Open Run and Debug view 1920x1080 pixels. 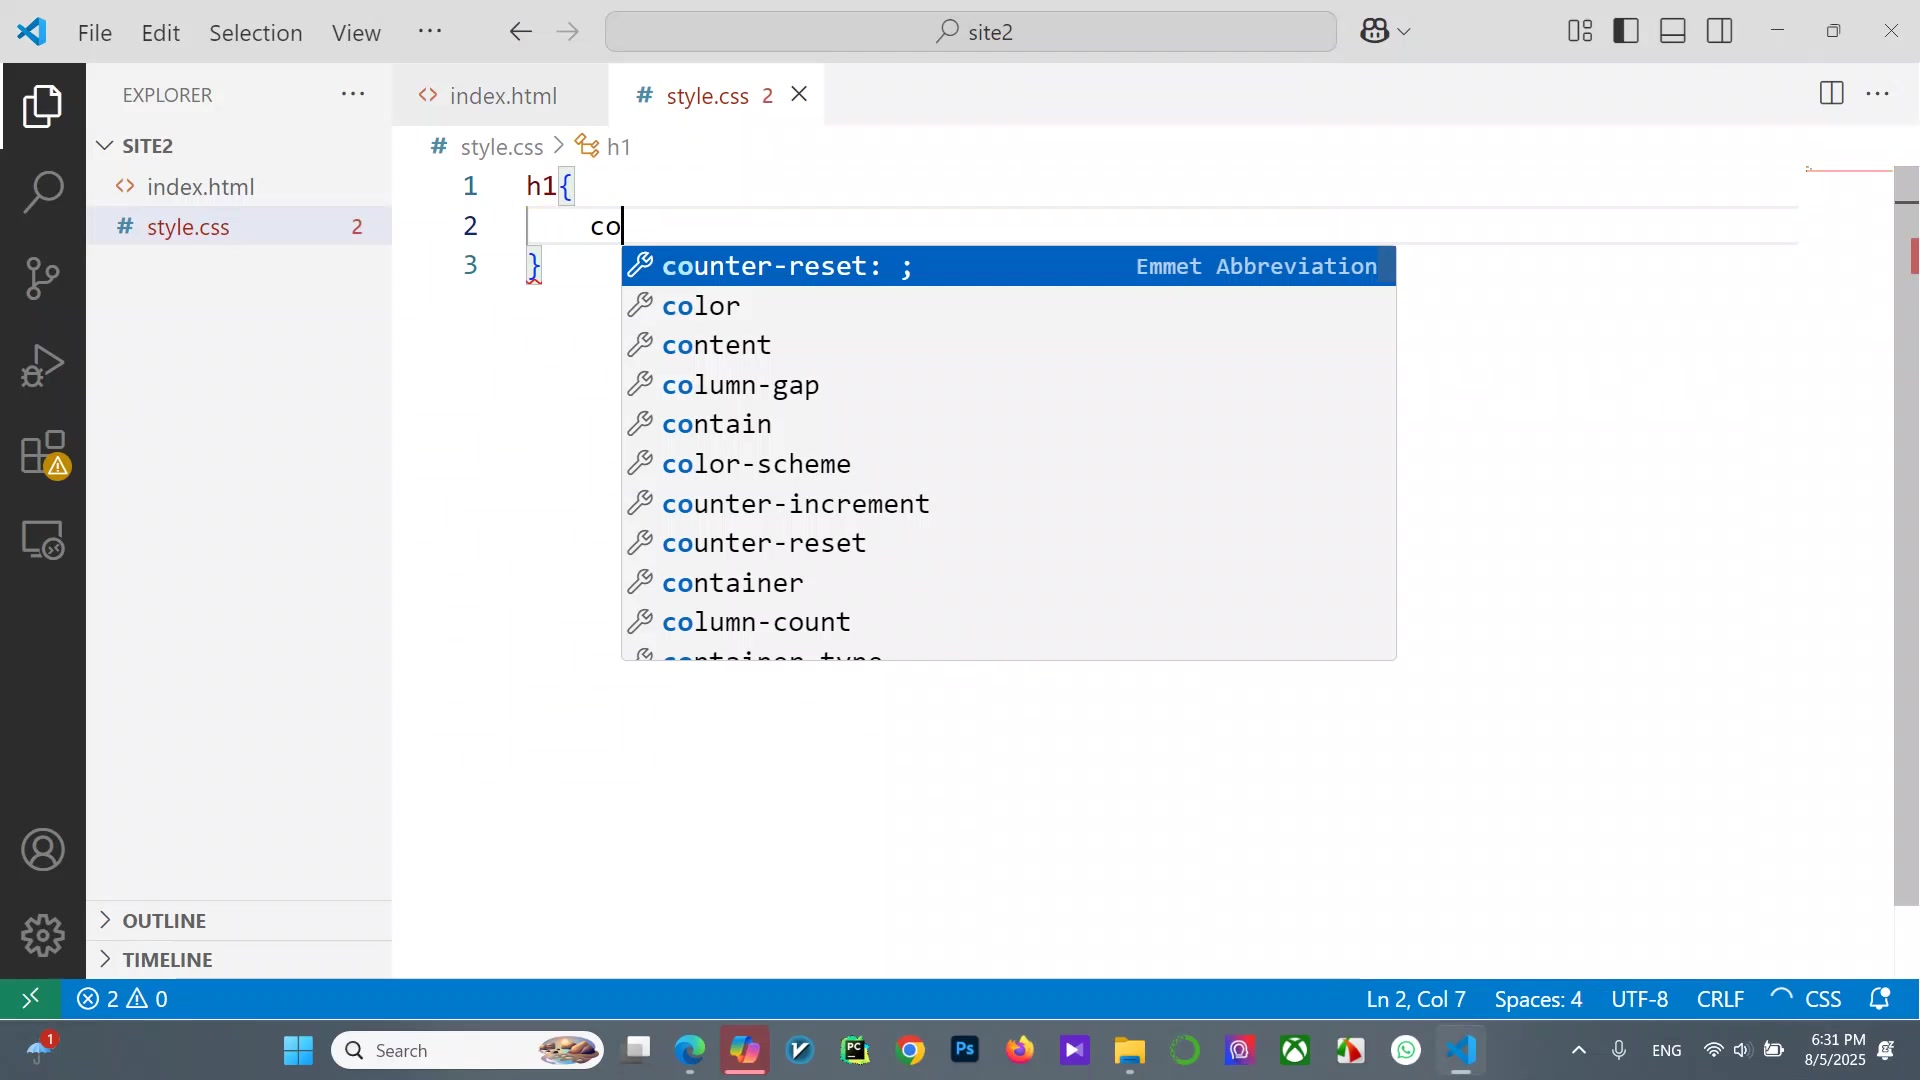(x=43, y=365)
